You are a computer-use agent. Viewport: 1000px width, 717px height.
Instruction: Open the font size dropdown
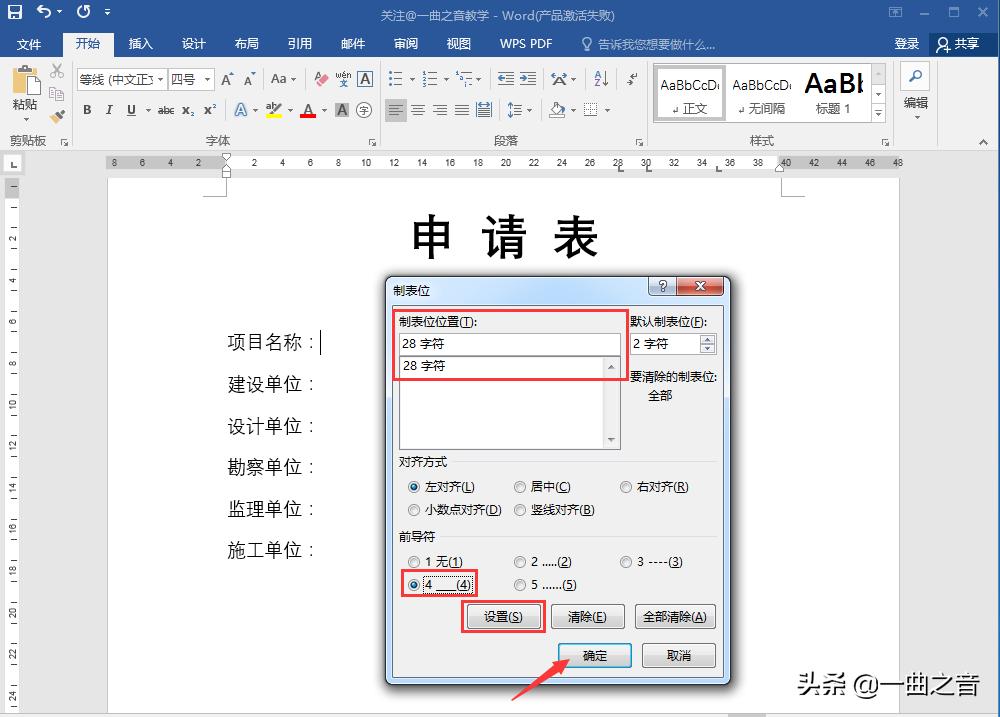pos(207,79)
